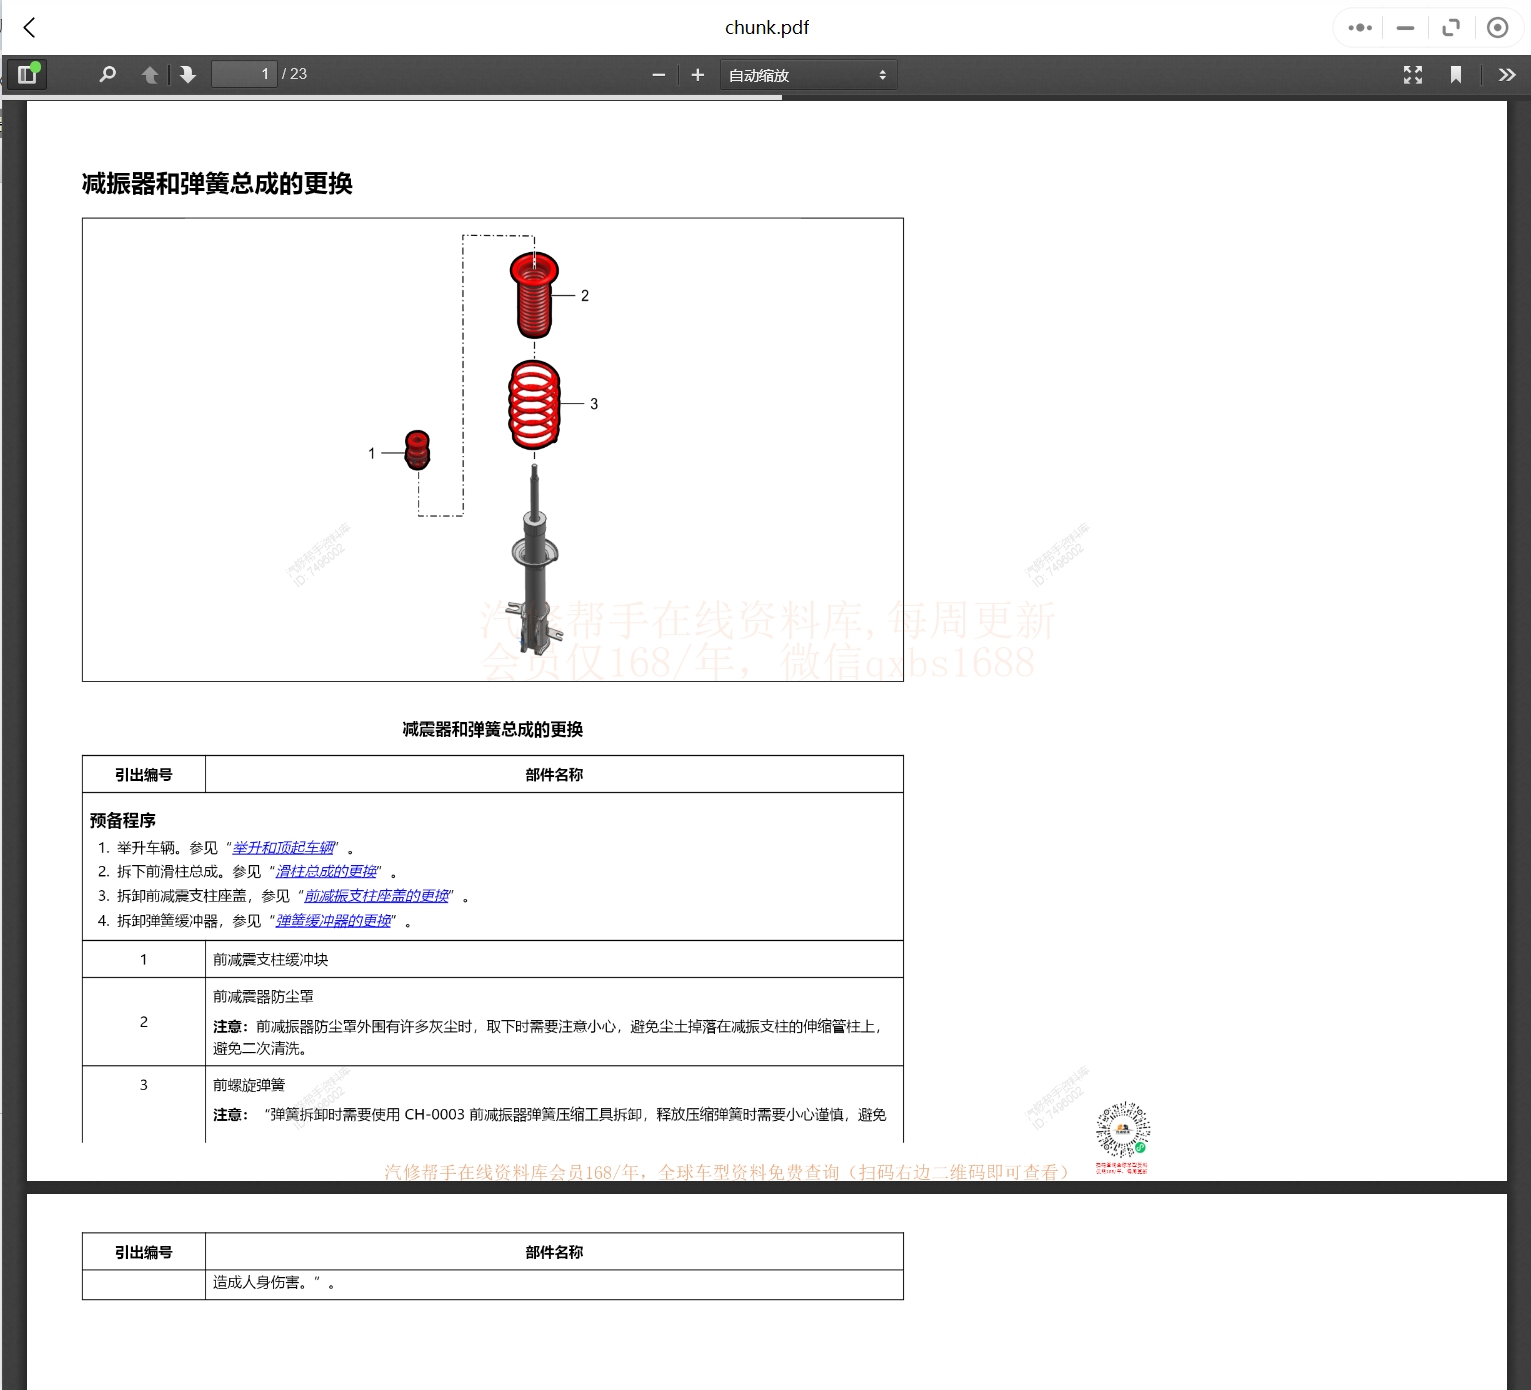Expand the tools double-chevron menu
The height and width of the screenshot is (1390, 1531).
[x=1506, y=75]
